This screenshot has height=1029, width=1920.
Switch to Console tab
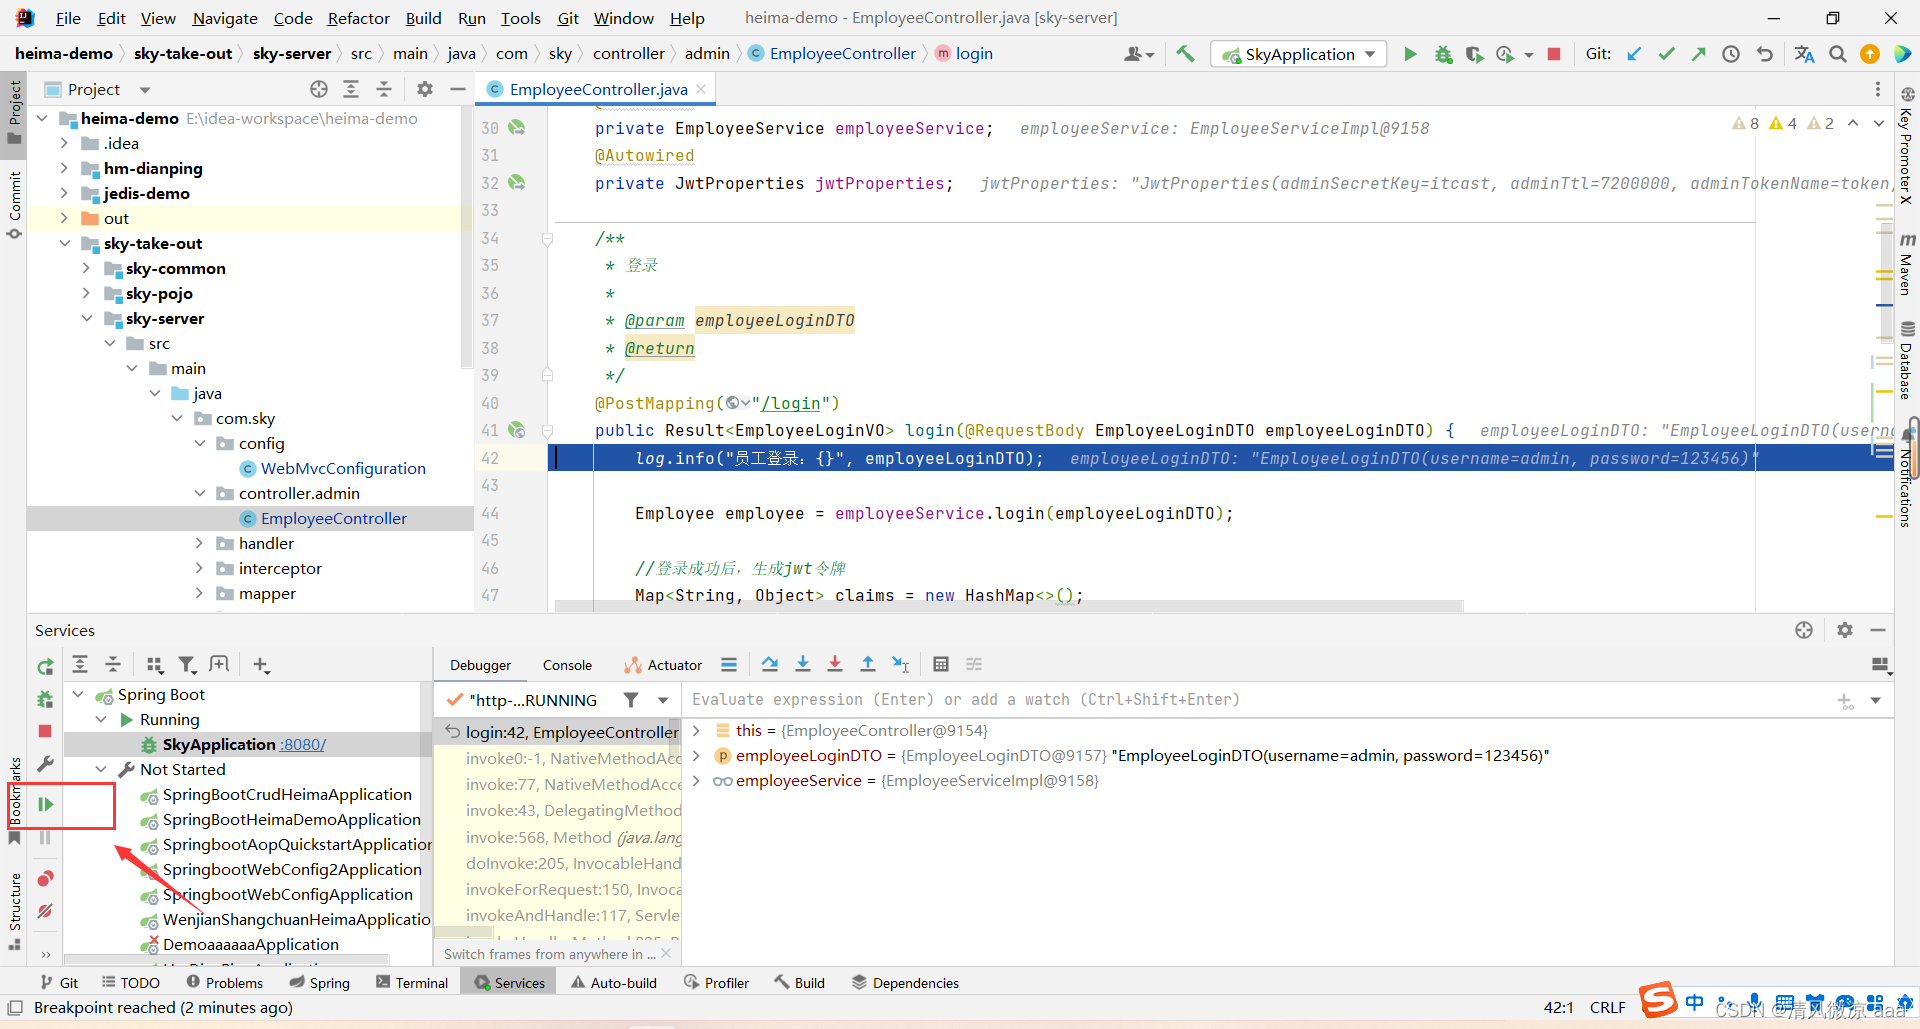coord(567,665)
